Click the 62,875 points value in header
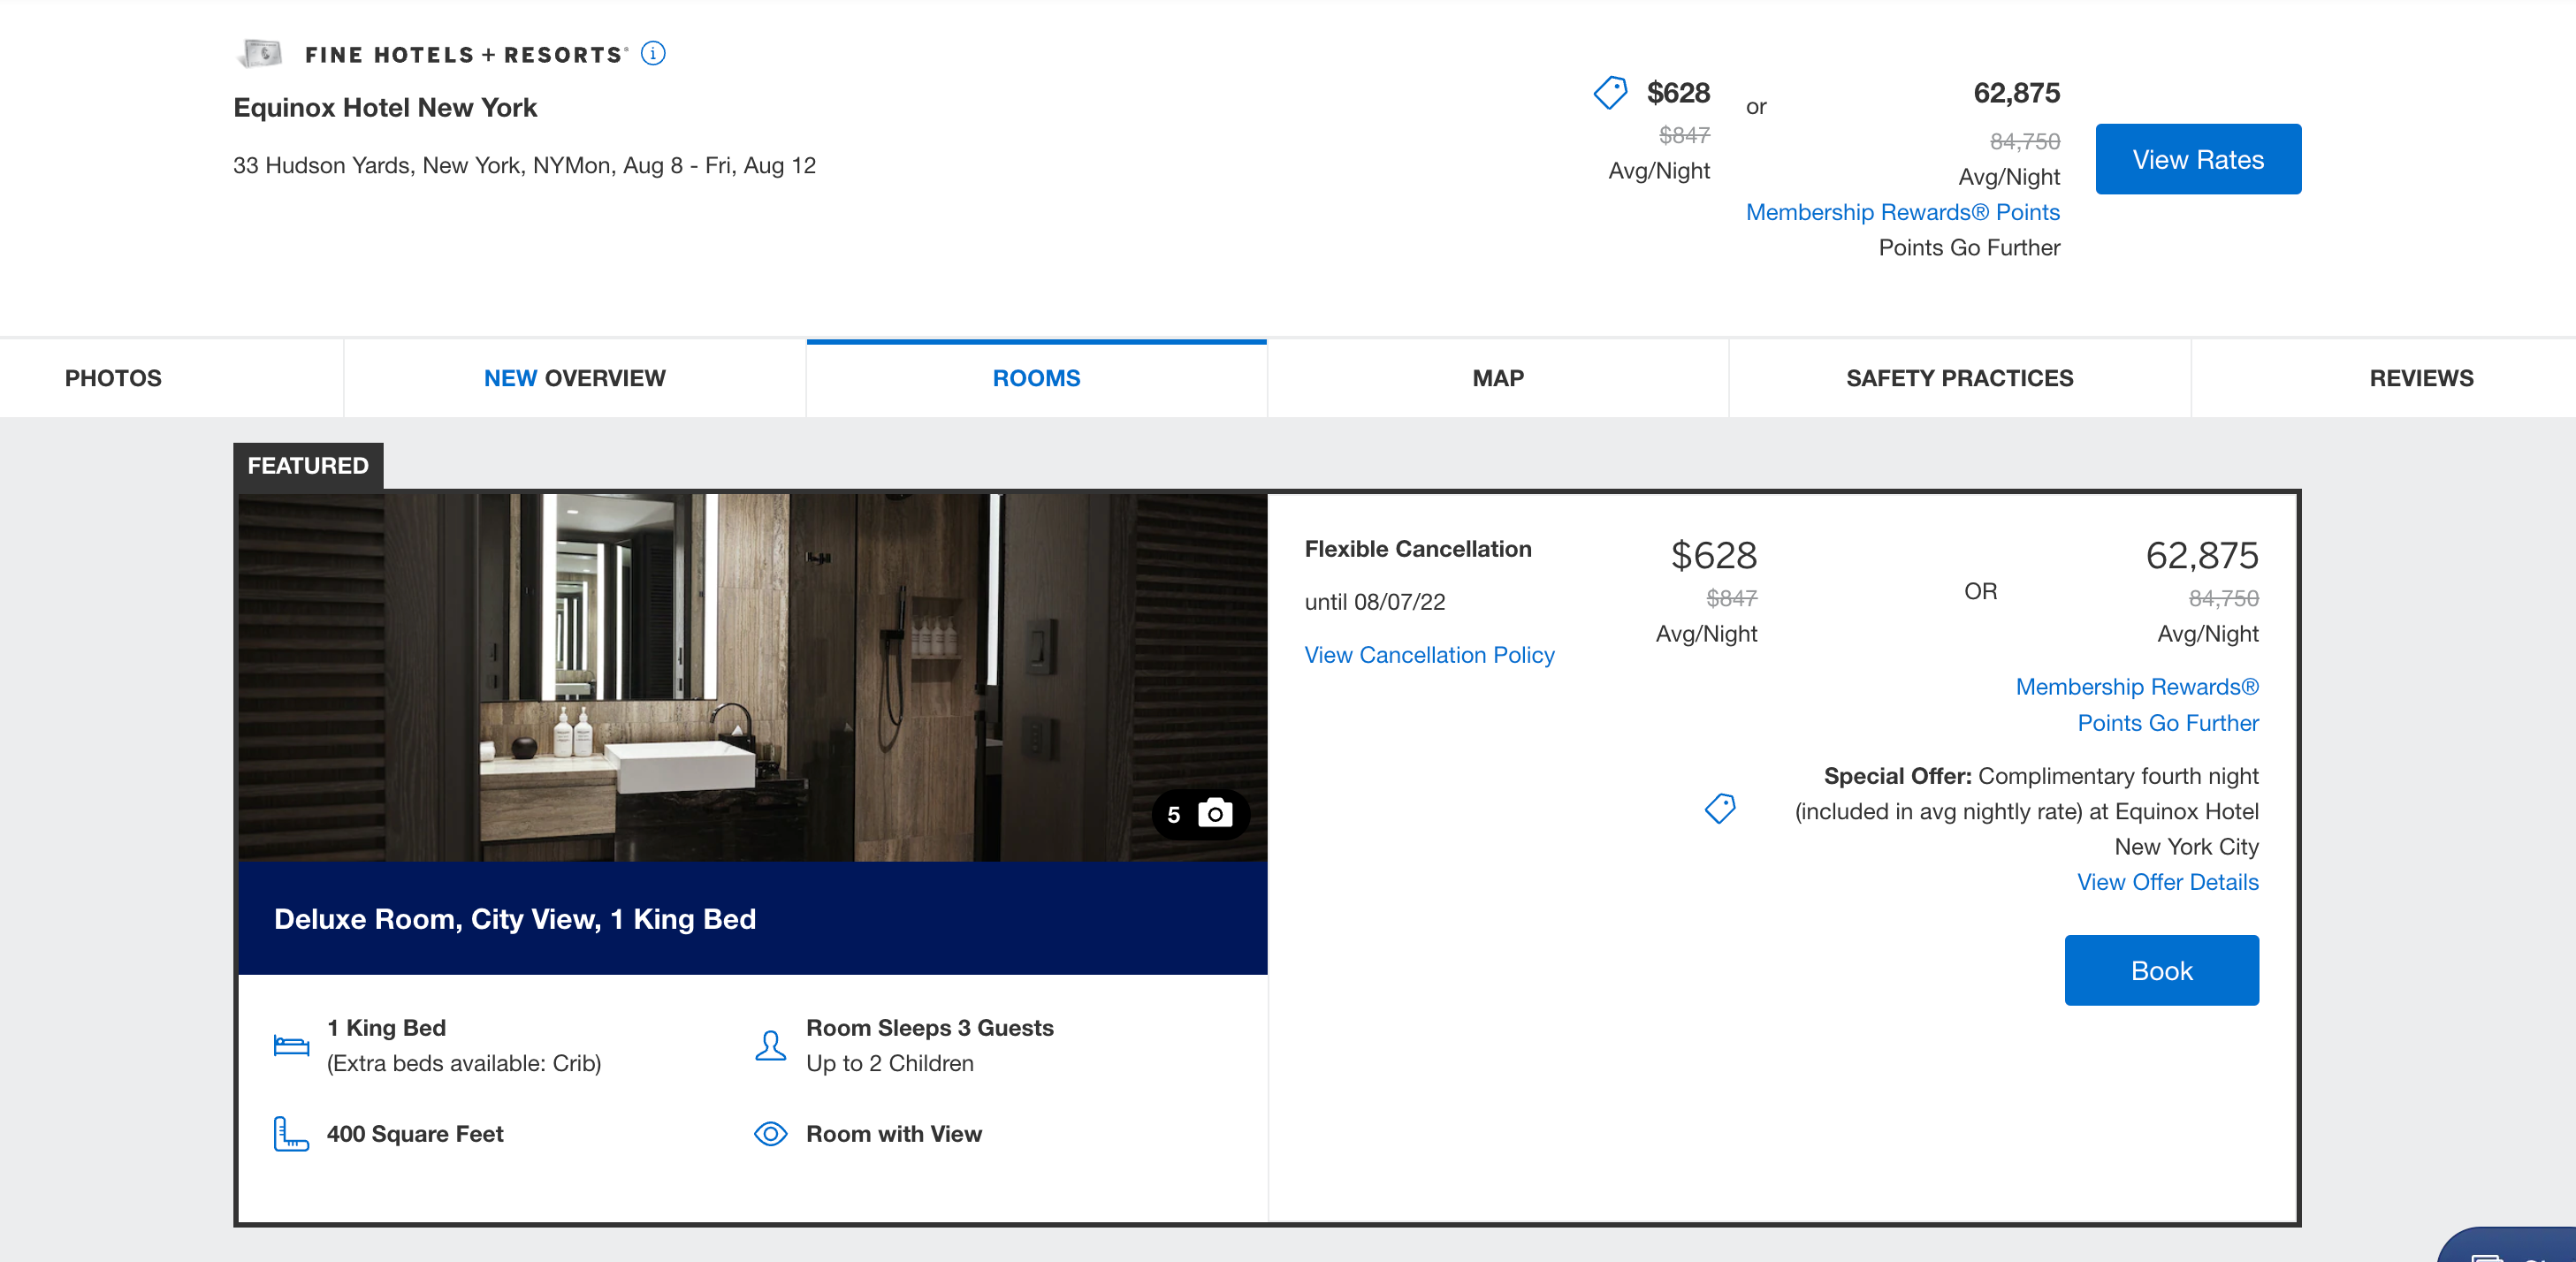Image resolution: width=2576 pixels, height=1262 pixels. pos(2016,93)
